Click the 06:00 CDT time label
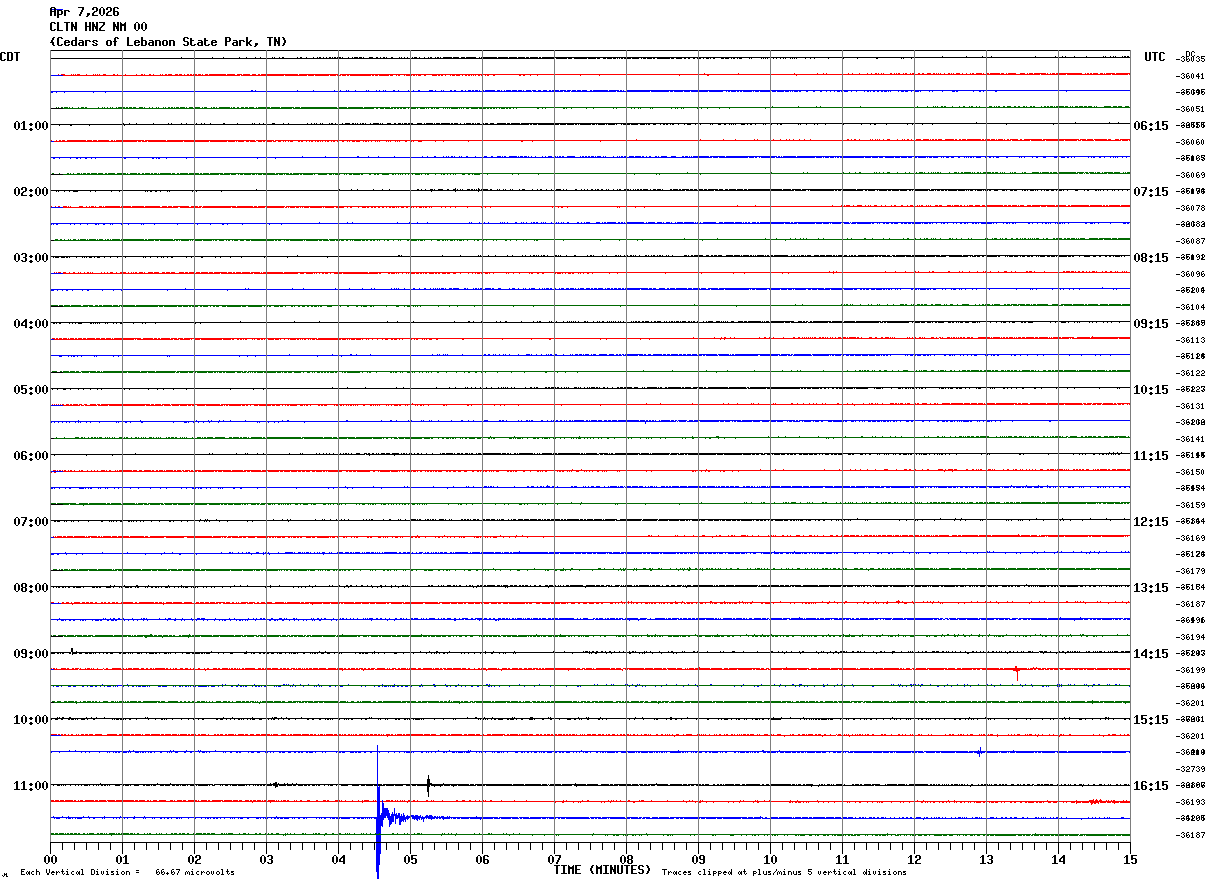The image size is (1210, 886). tap(31, 456)
